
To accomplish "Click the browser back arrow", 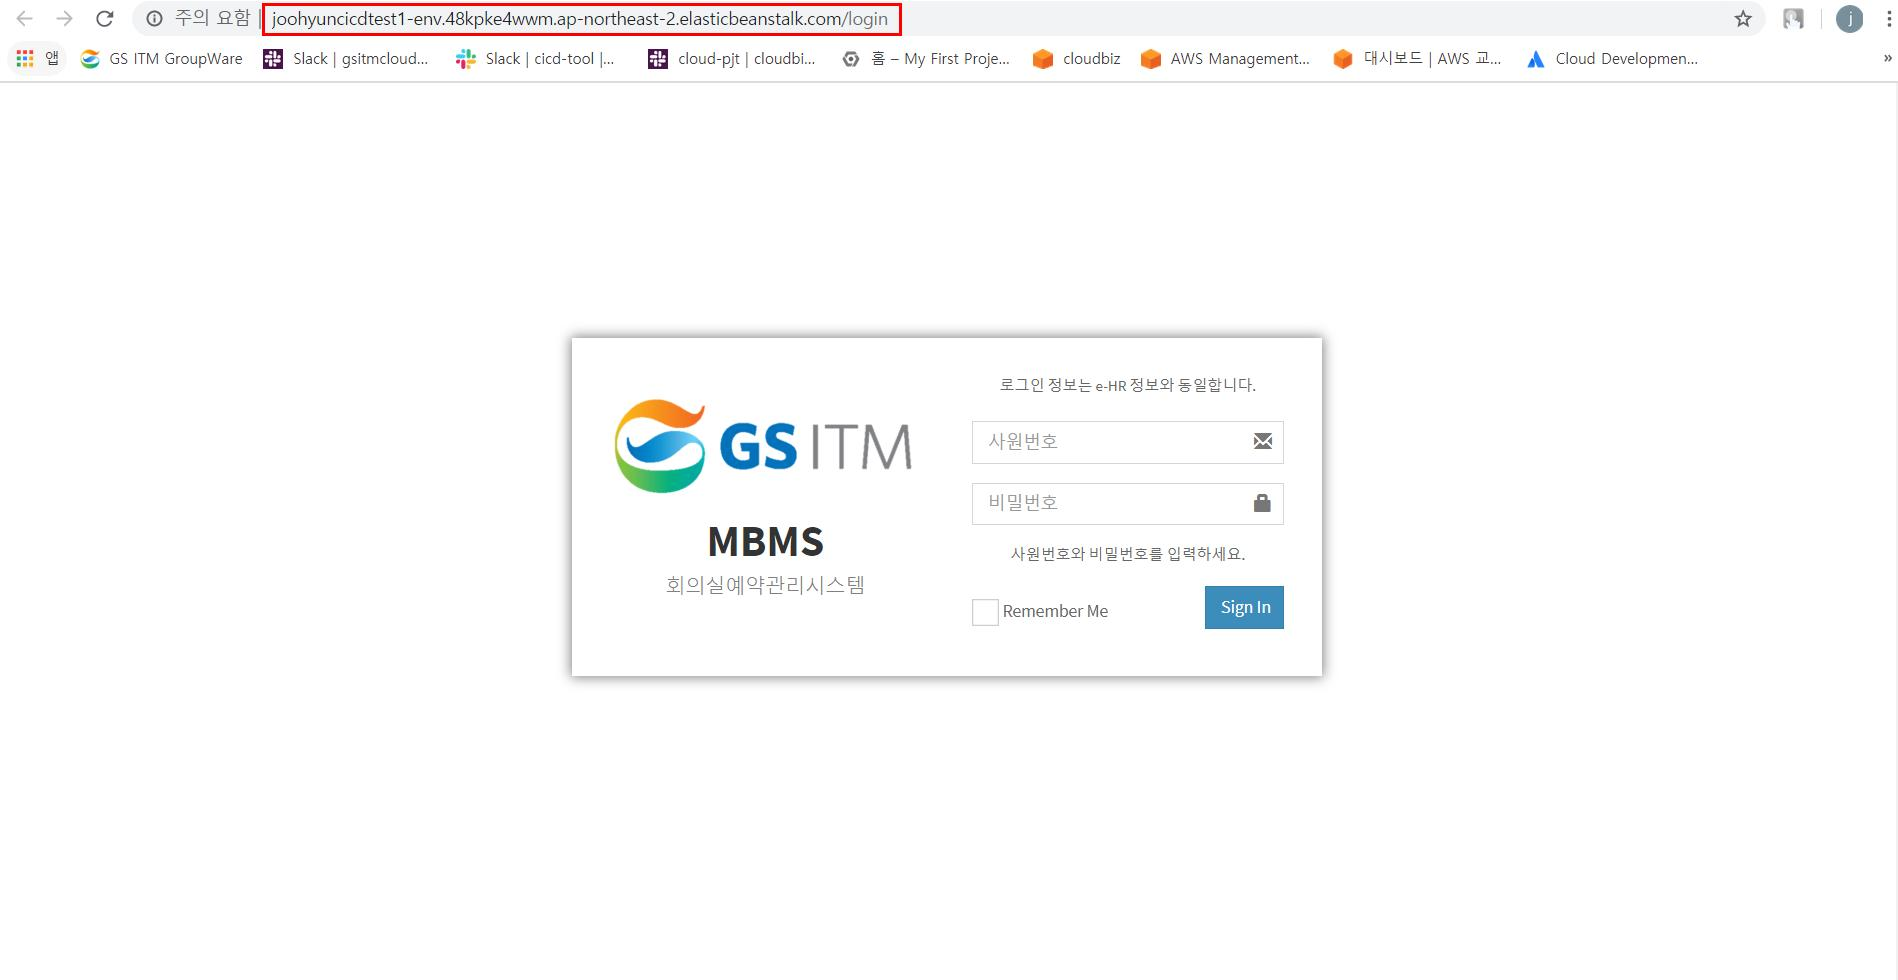I will (24, 19).
